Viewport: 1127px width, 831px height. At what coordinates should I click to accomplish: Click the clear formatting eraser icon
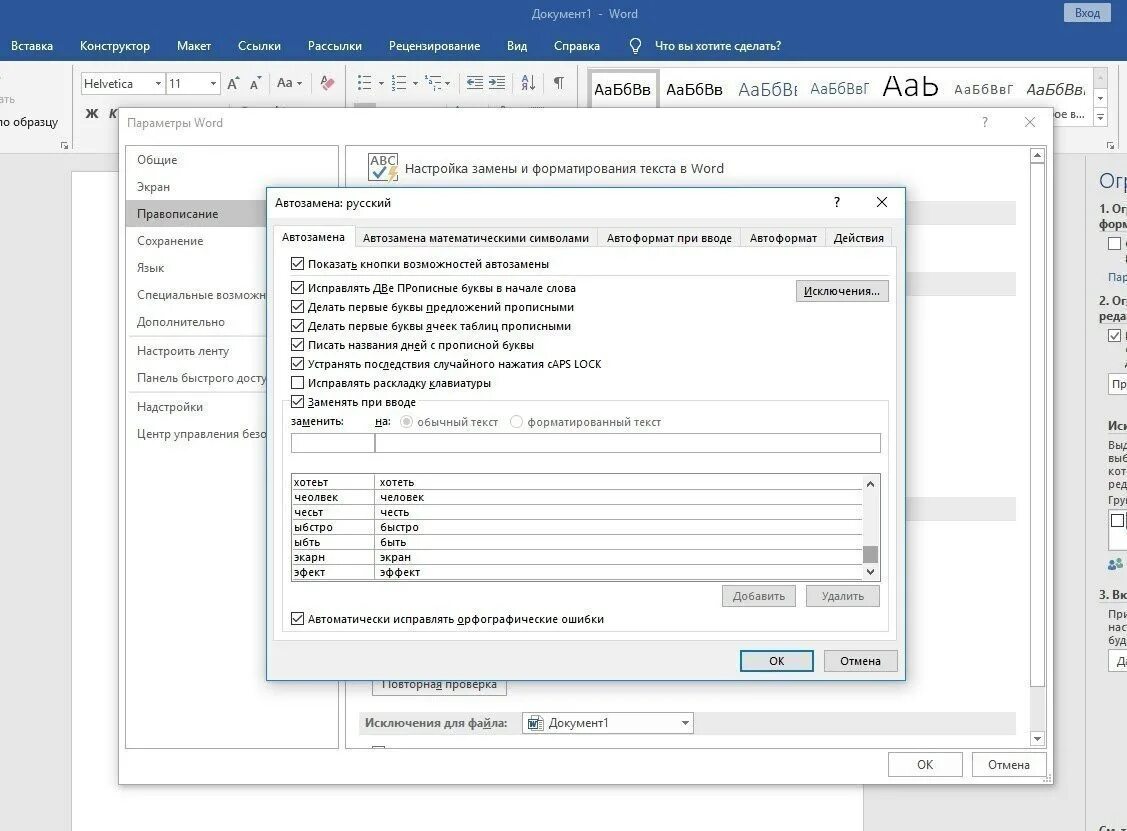point(327,83)
